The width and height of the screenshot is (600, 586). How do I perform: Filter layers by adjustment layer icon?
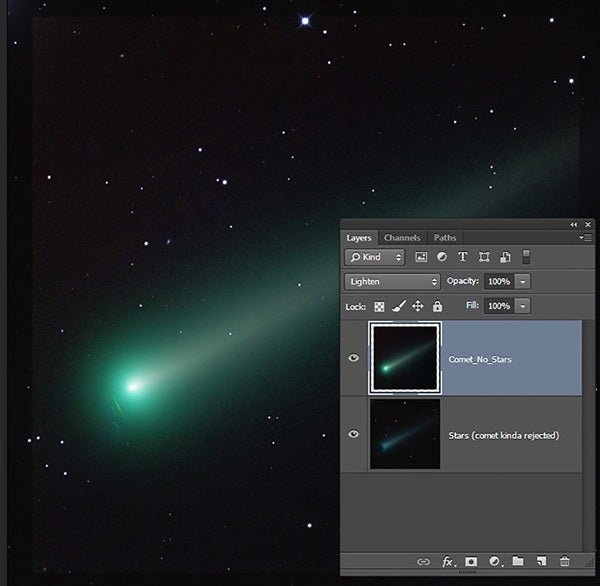click(442, 257)
